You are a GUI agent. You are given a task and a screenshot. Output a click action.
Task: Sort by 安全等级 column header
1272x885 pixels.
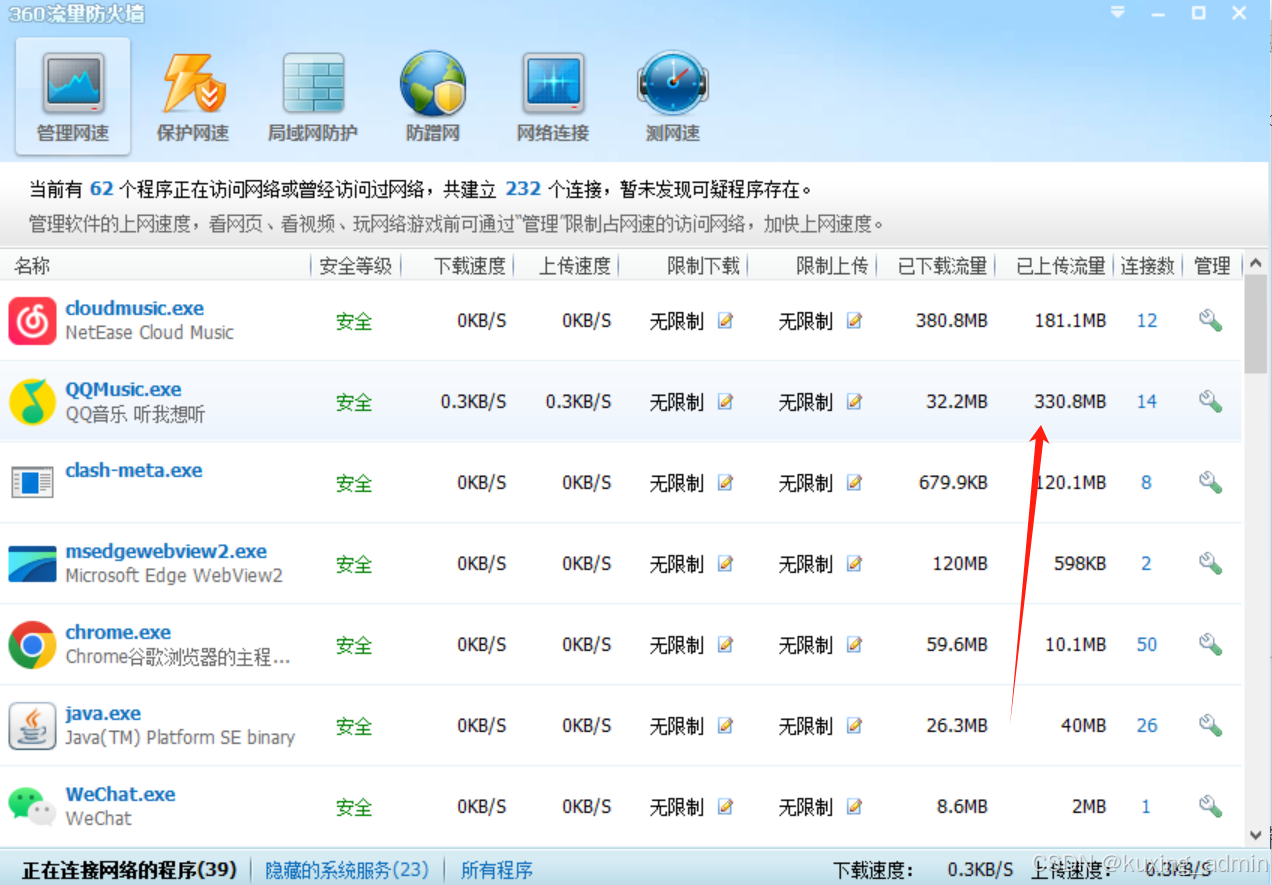tap(355, 266)
